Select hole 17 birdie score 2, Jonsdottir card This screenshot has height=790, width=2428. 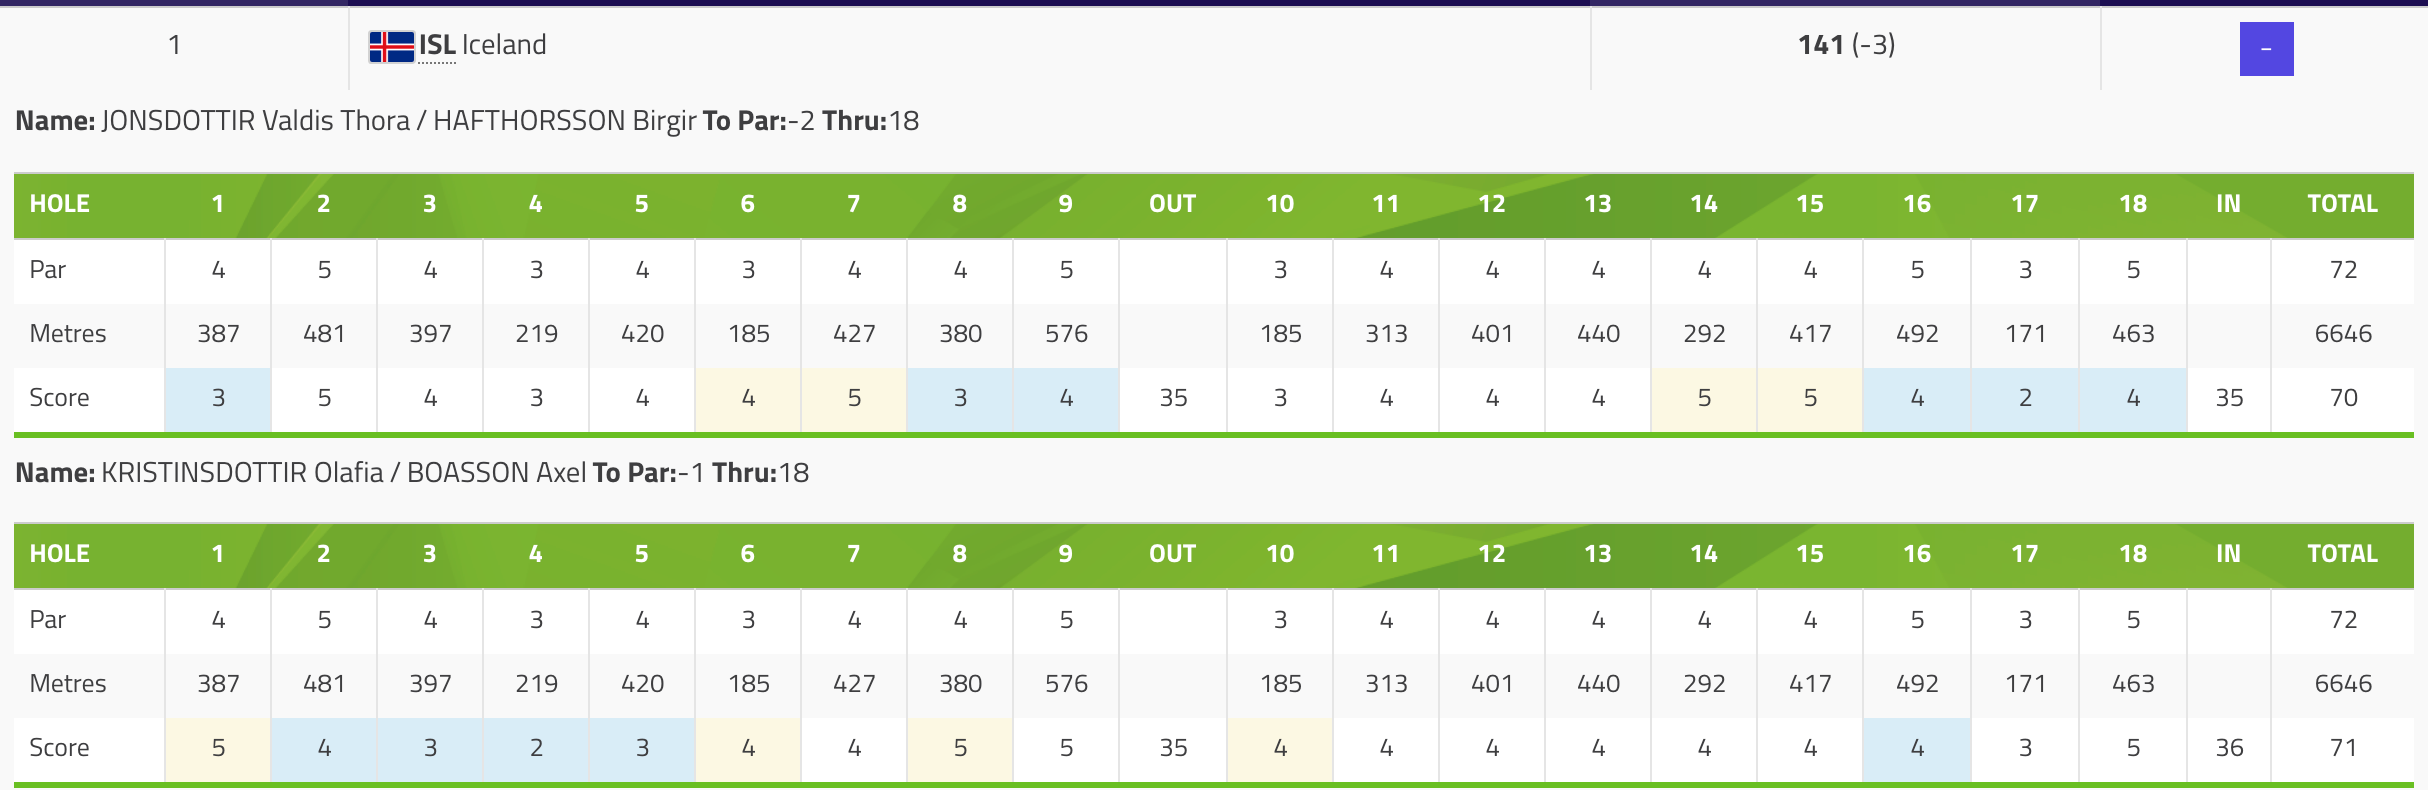point(2025,399)
